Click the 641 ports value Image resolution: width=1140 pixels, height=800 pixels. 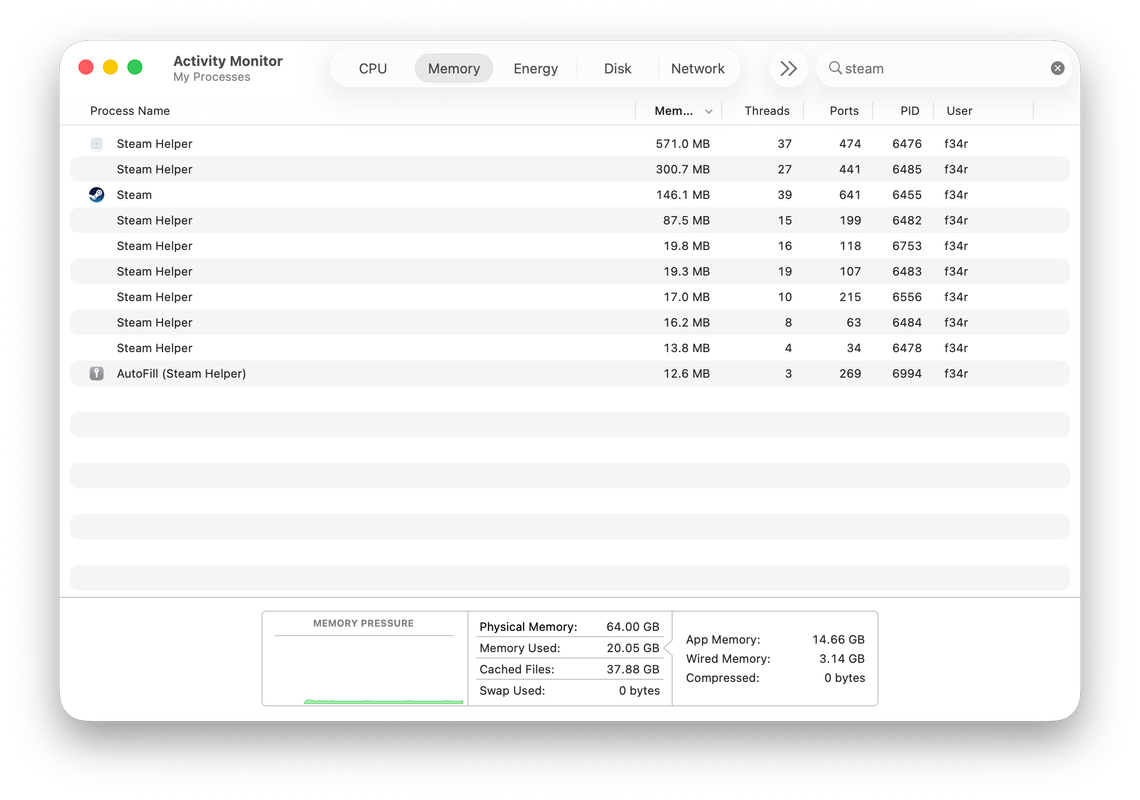tap(850, 195)
